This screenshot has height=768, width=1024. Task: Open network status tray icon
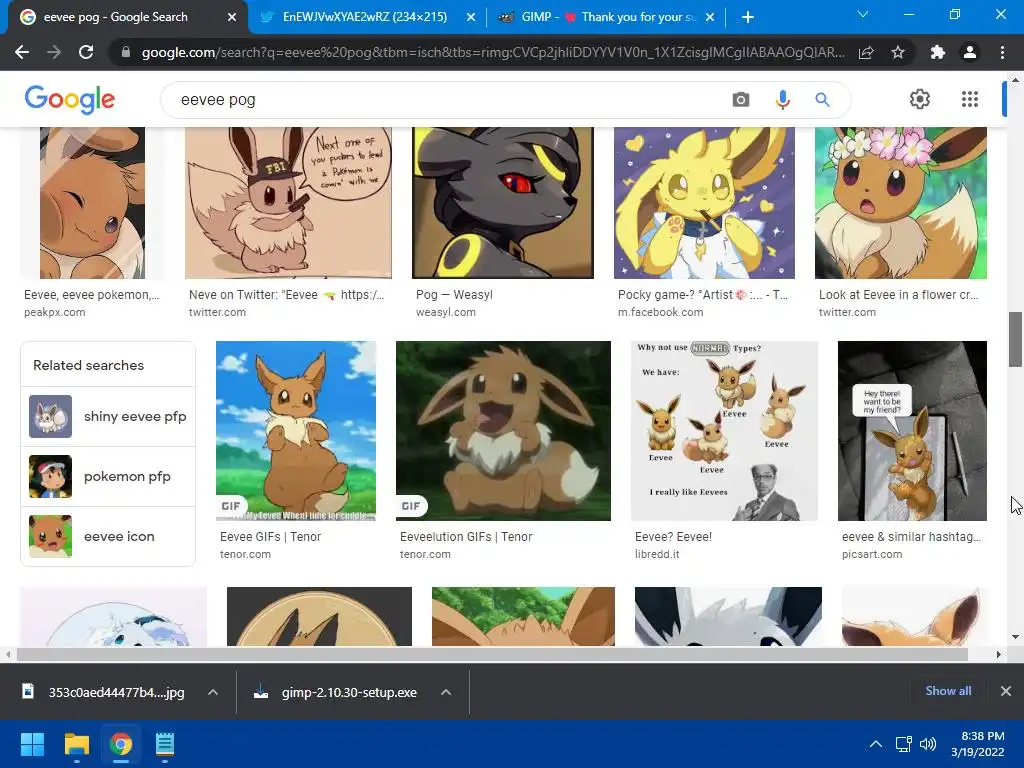[x=904, y=744]
